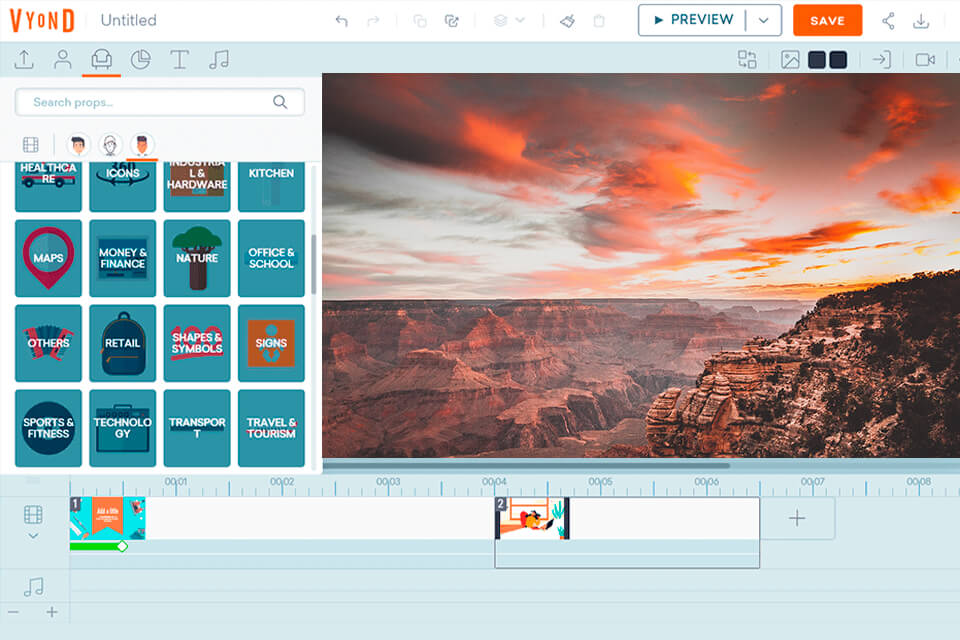The width and height of the screenshot is (960, 640).
Task: Click the Untitled video title
Action: pos(129,20)
